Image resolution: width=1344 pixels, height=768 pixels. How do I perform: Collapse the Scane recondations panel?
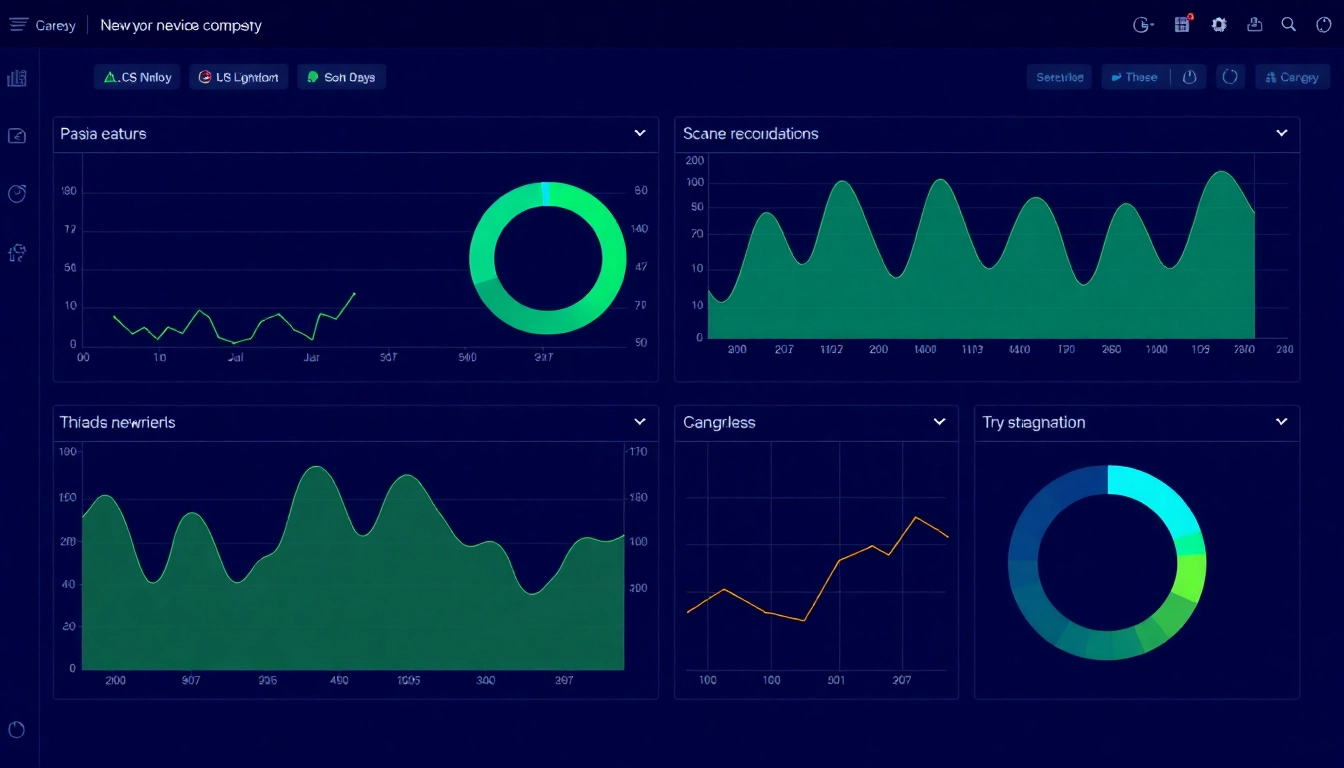[1281, 131]
